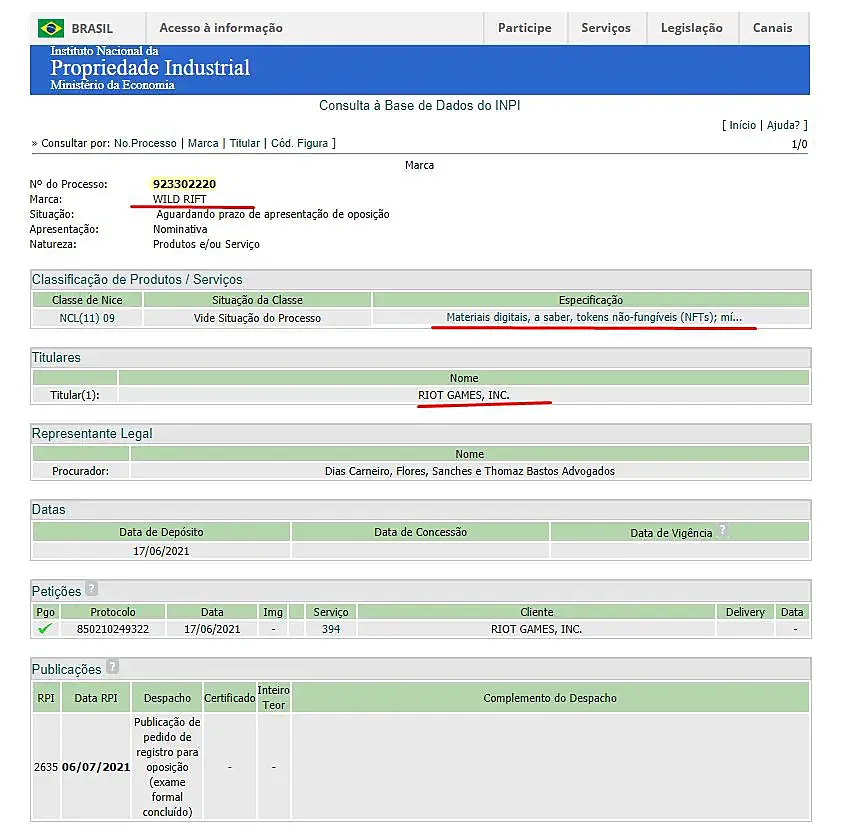Screen dimensions: 842x834
Task: Search by Marca link
Action: tap(203, 143)
